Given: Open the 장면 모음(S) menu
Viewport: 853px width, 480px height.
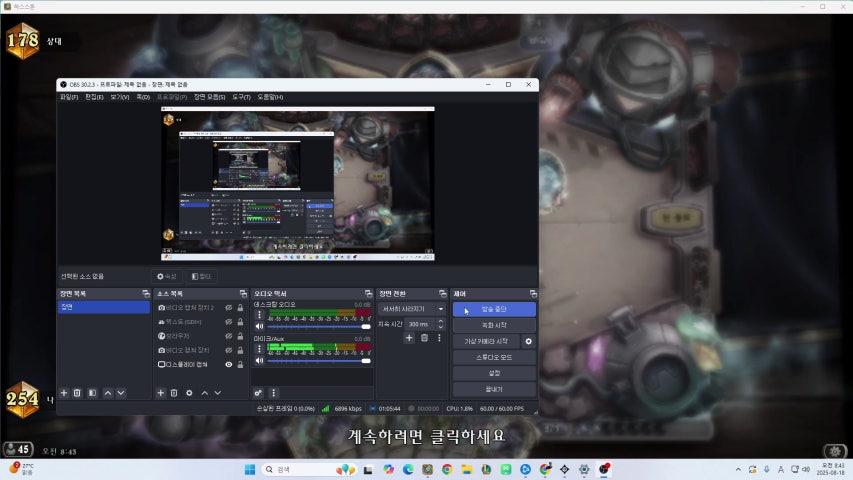Looking at the screenshot, I should pos(209,97).
